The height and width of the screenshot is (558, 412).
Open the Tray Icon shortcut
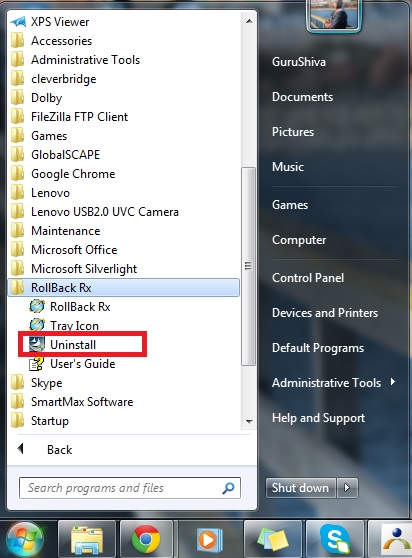pyautogui.click(x=64, y=326)
